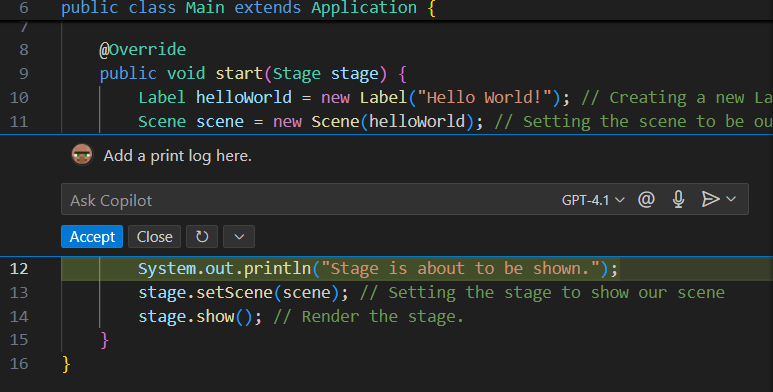This screenshot has width=773, height=392.
Task: Expand the send options chevron
Action: 731,199
